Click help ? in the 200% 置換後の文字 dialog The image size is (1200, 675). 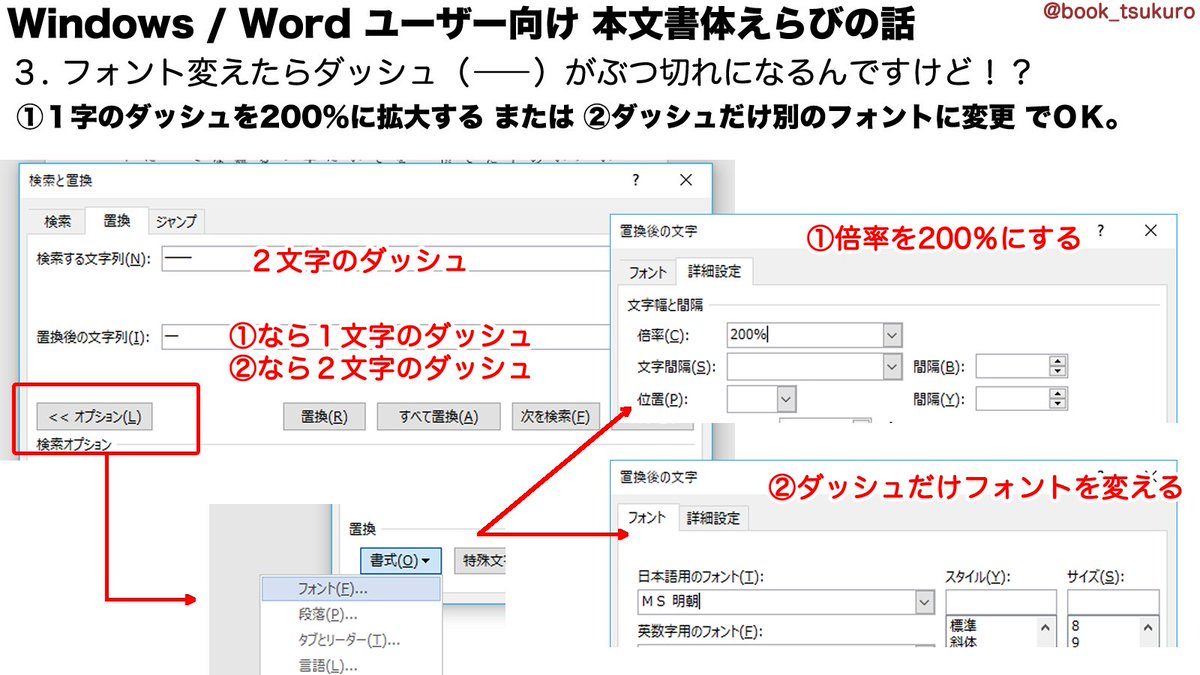(x=1101, y=230)
